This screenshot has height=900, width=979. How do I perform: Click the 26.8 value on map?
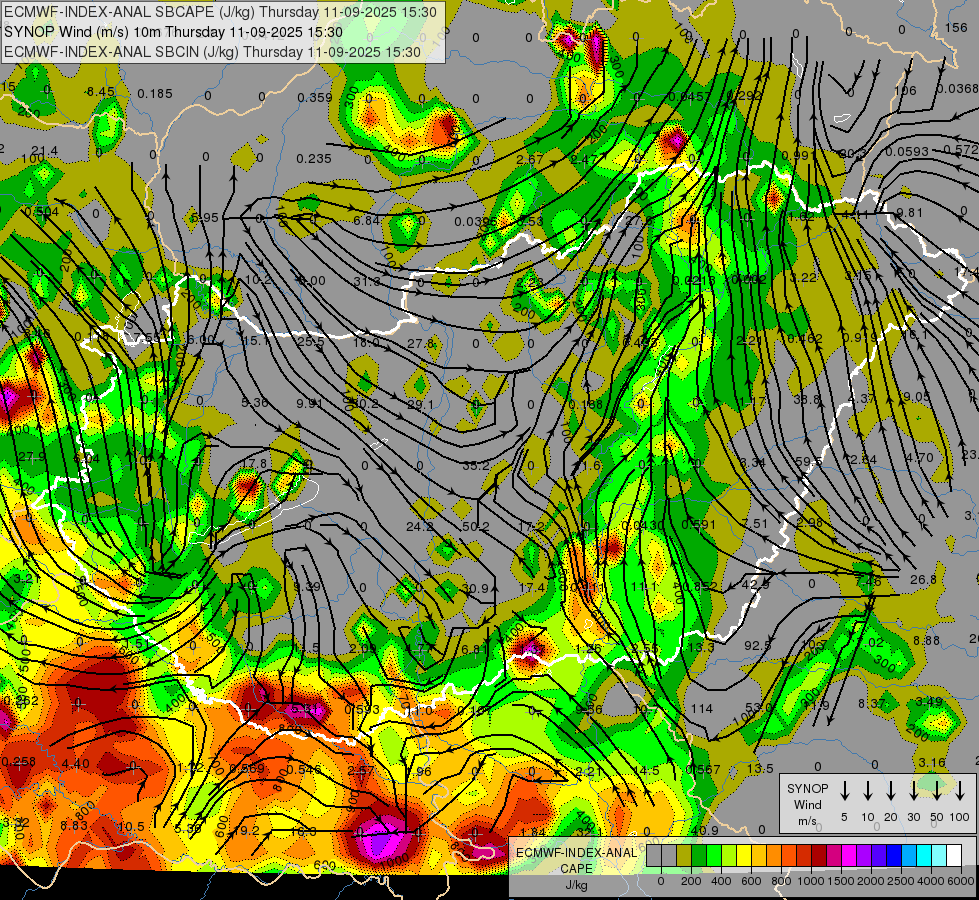[923, 580]
